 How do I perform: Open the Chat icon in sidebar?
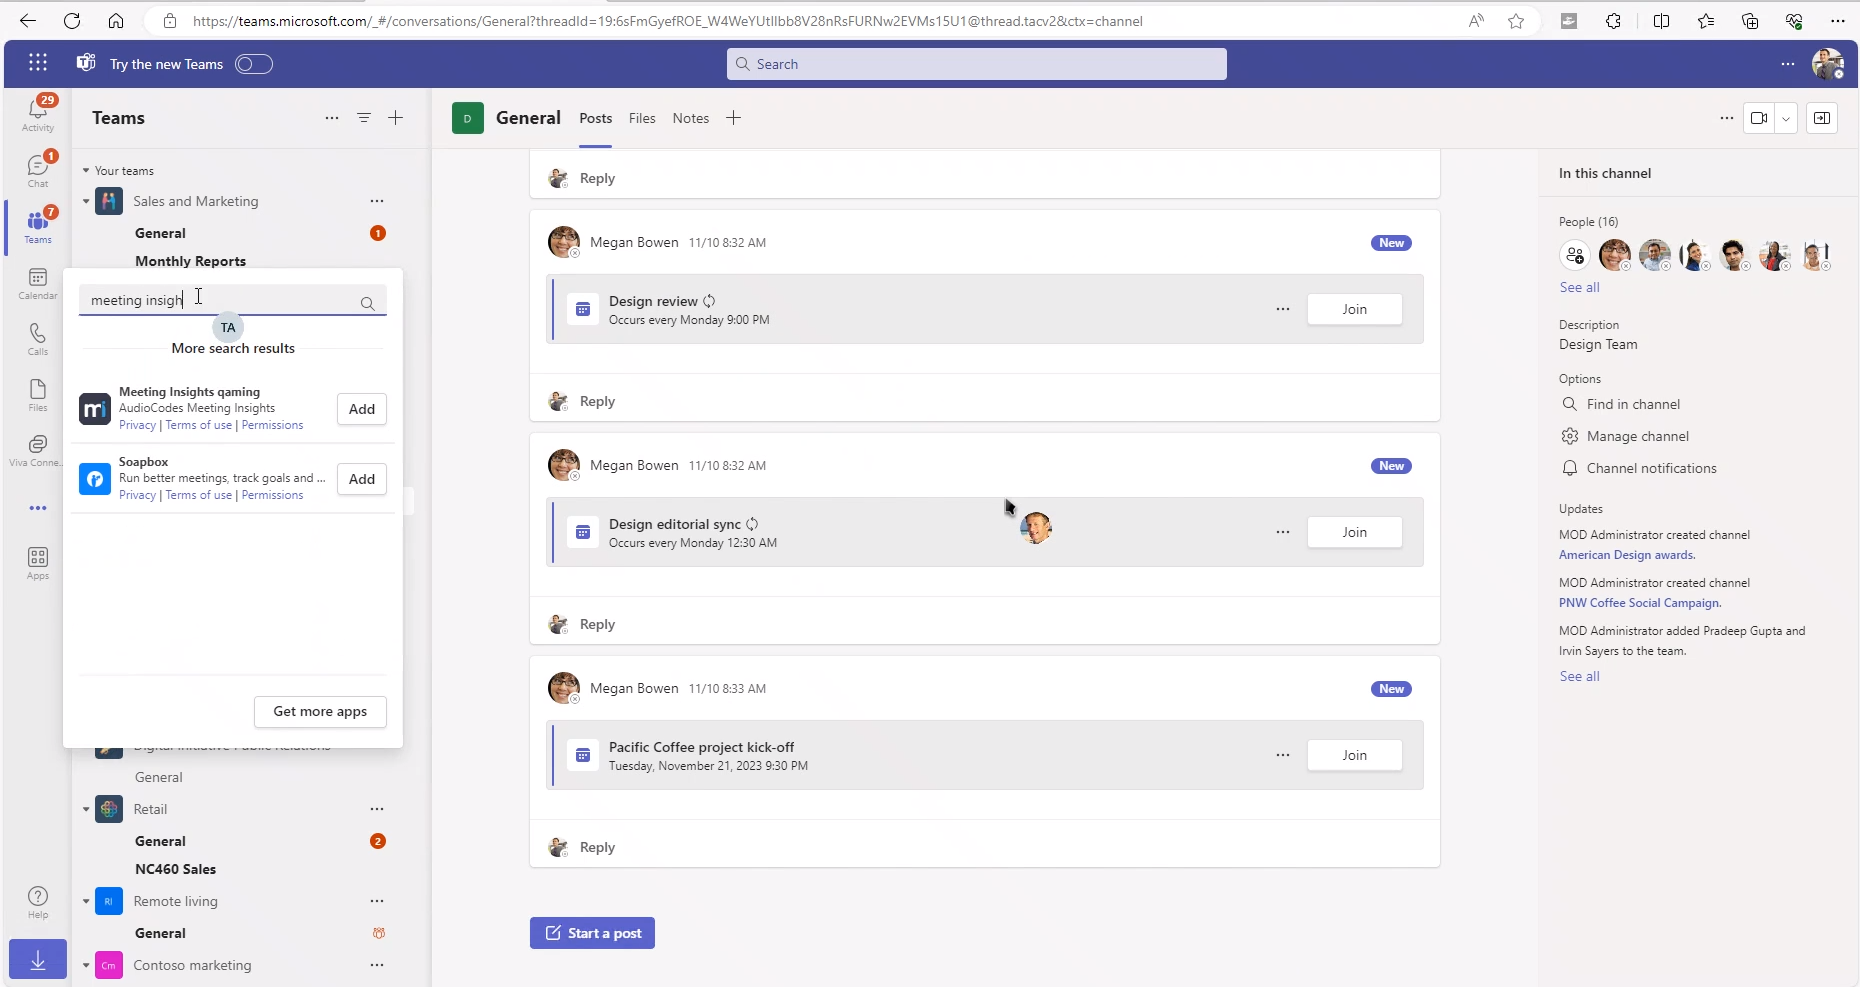pyautogui.click(x=38, y=169)
